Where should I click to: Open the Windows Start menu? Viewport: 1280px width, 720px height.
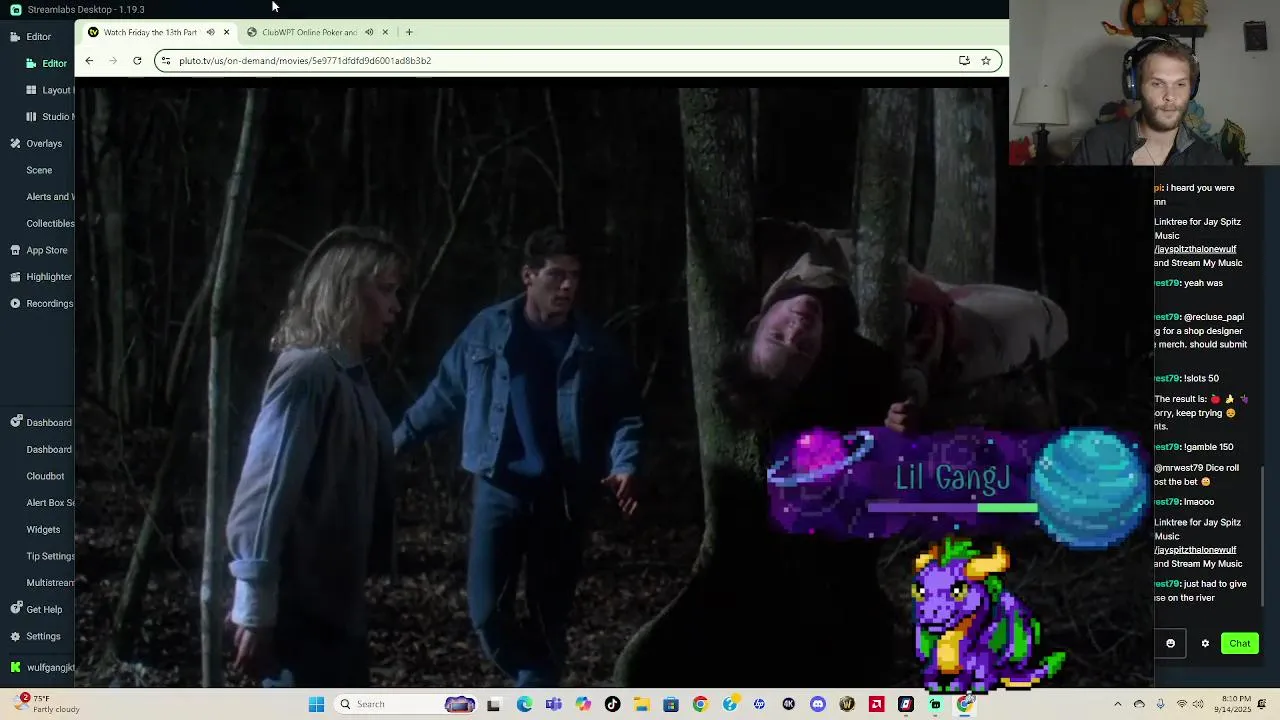(x=316, y=704)
